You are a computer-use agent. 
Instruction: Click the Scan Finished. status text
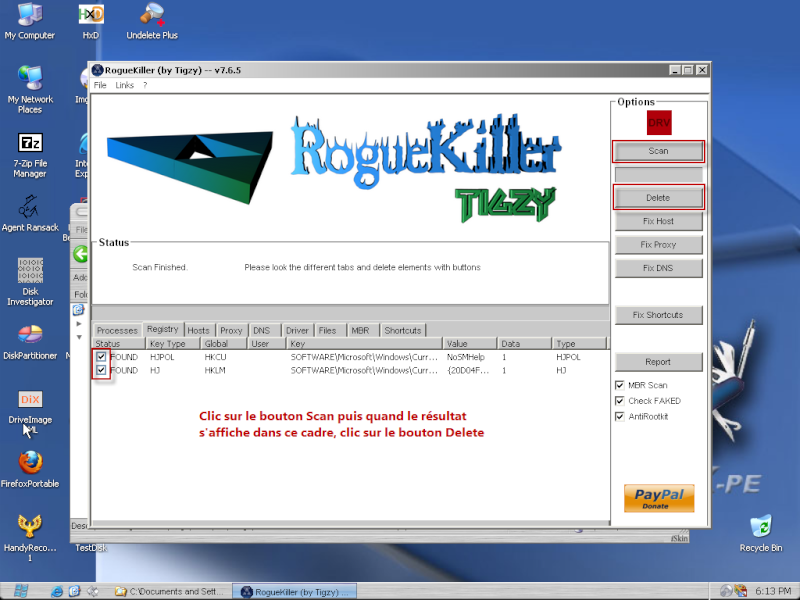160,267
